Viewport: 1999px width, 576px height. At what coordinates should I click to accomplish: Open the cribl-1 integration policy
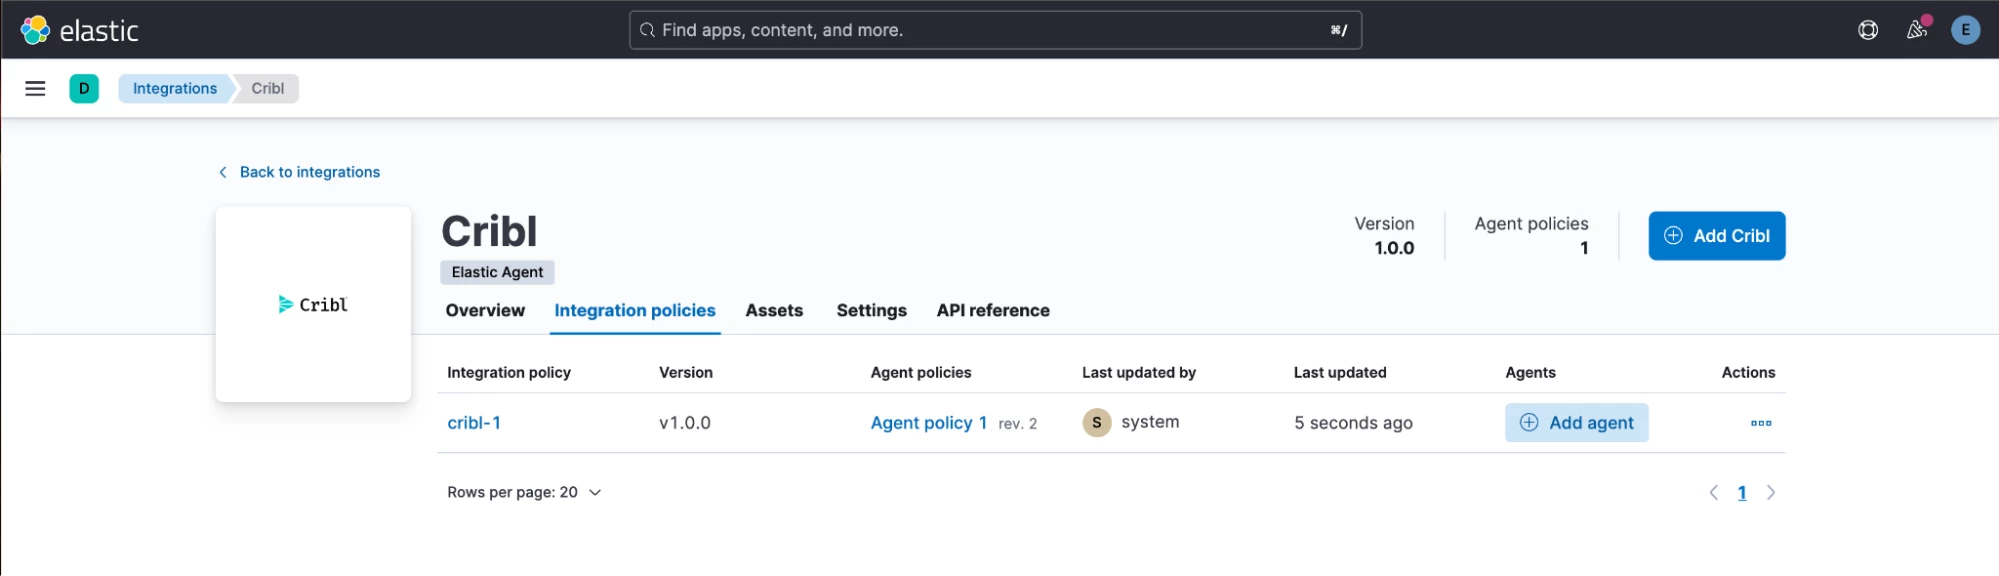point(474,423)
